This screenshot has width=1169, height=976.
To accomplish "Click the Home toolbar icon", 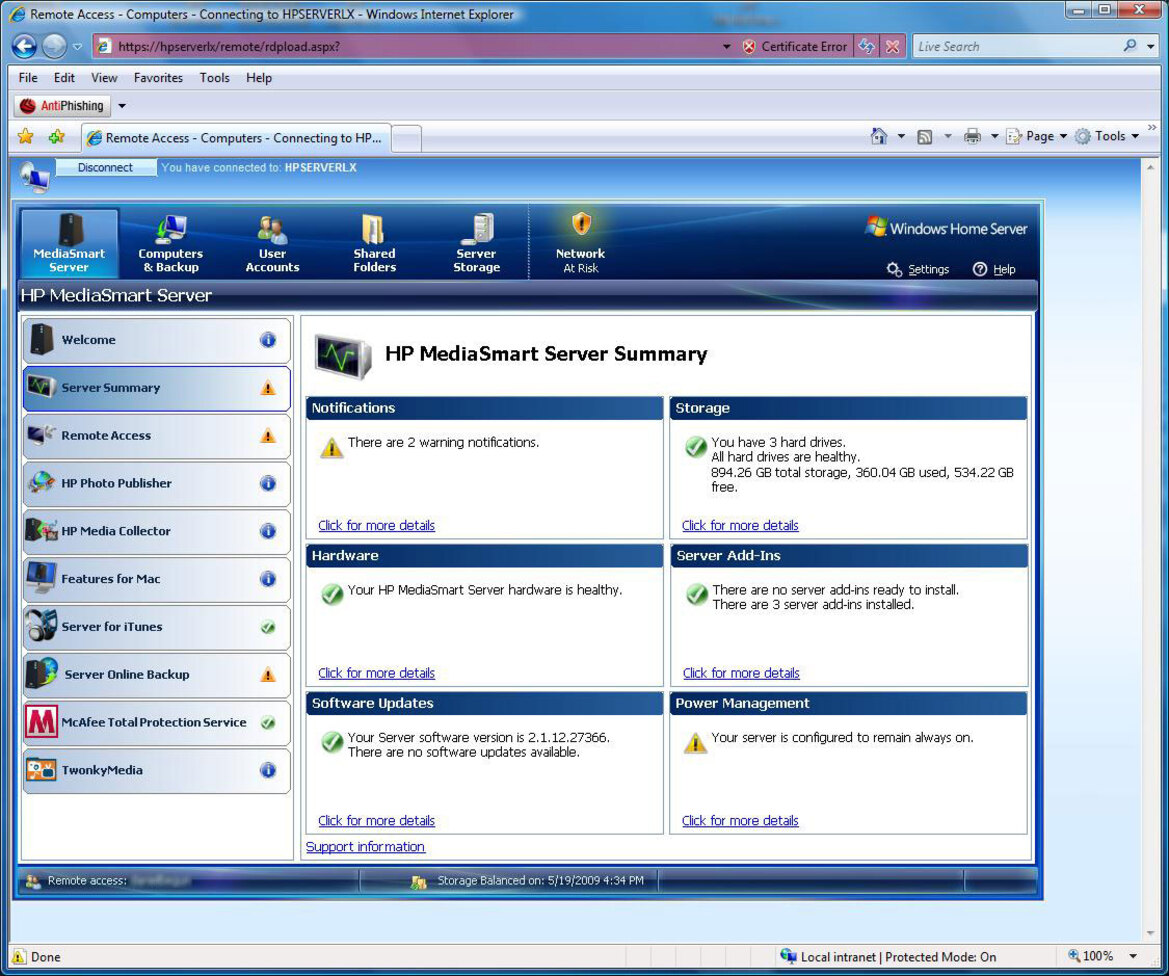I will click(x=879, y=136).
